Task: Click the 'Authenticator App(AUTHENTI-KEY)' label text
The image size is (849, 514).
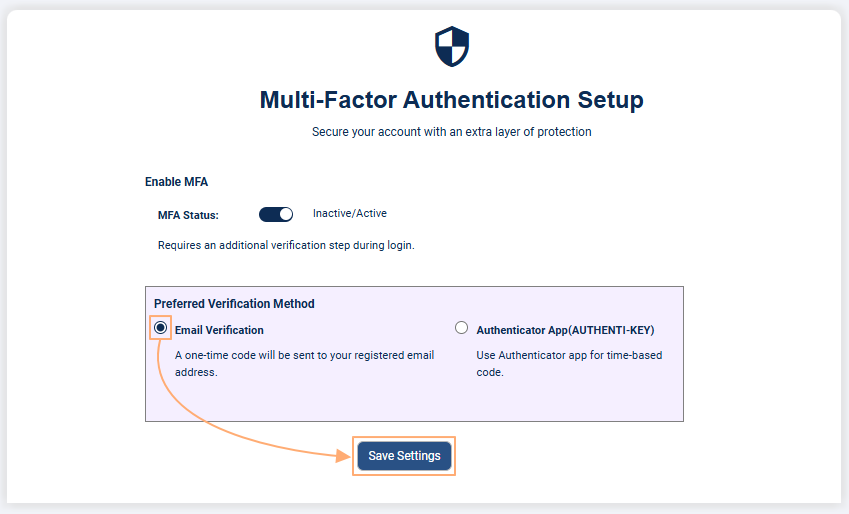Action: click(565, 330)
